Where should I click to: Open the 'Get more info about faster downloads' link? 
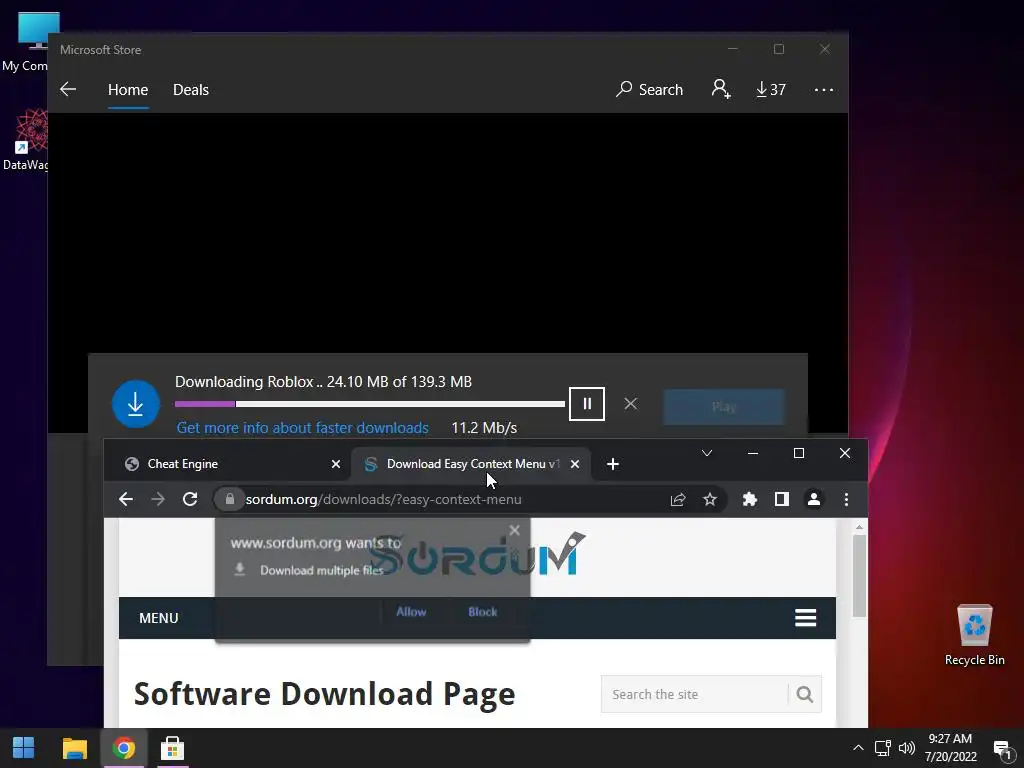(x=302, y=428)
